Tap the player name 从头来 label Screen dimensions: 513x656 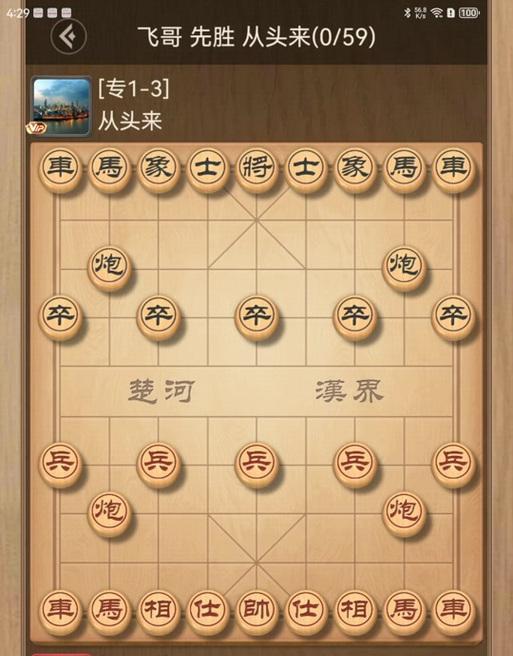pyautogui.click(x=130, y=121)
